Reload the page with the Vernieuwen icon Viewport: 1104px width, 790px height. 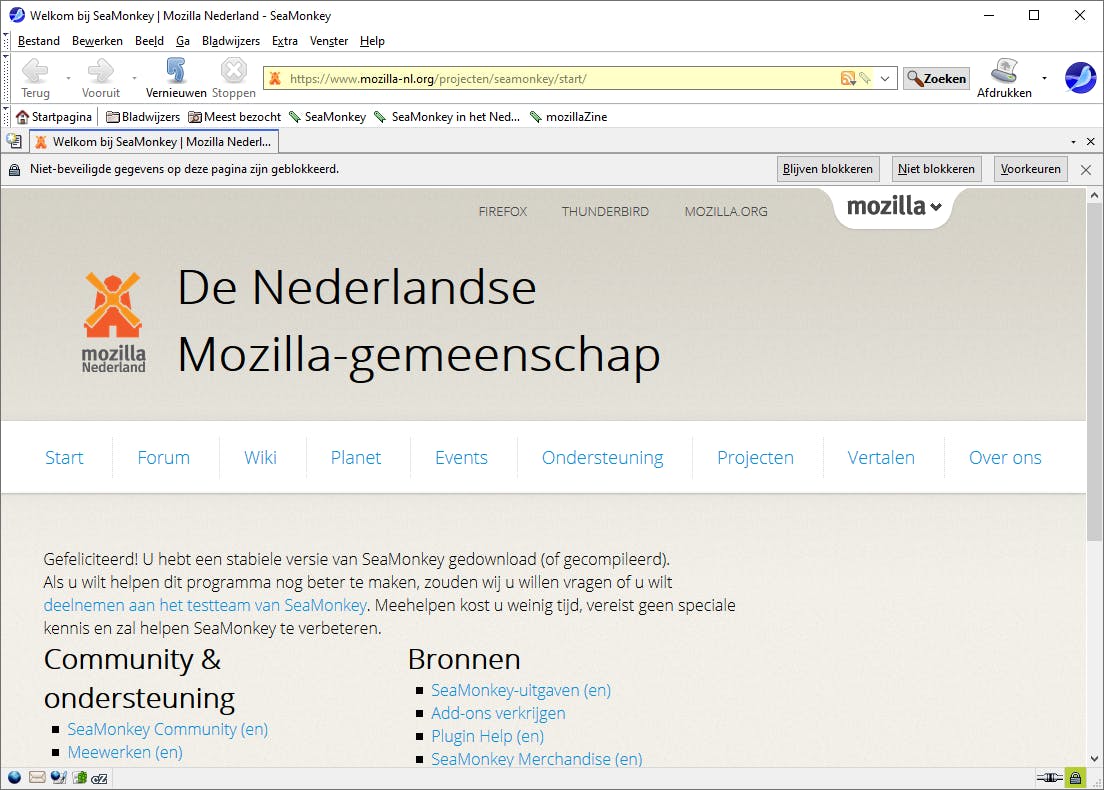click(x=176, y=70)
